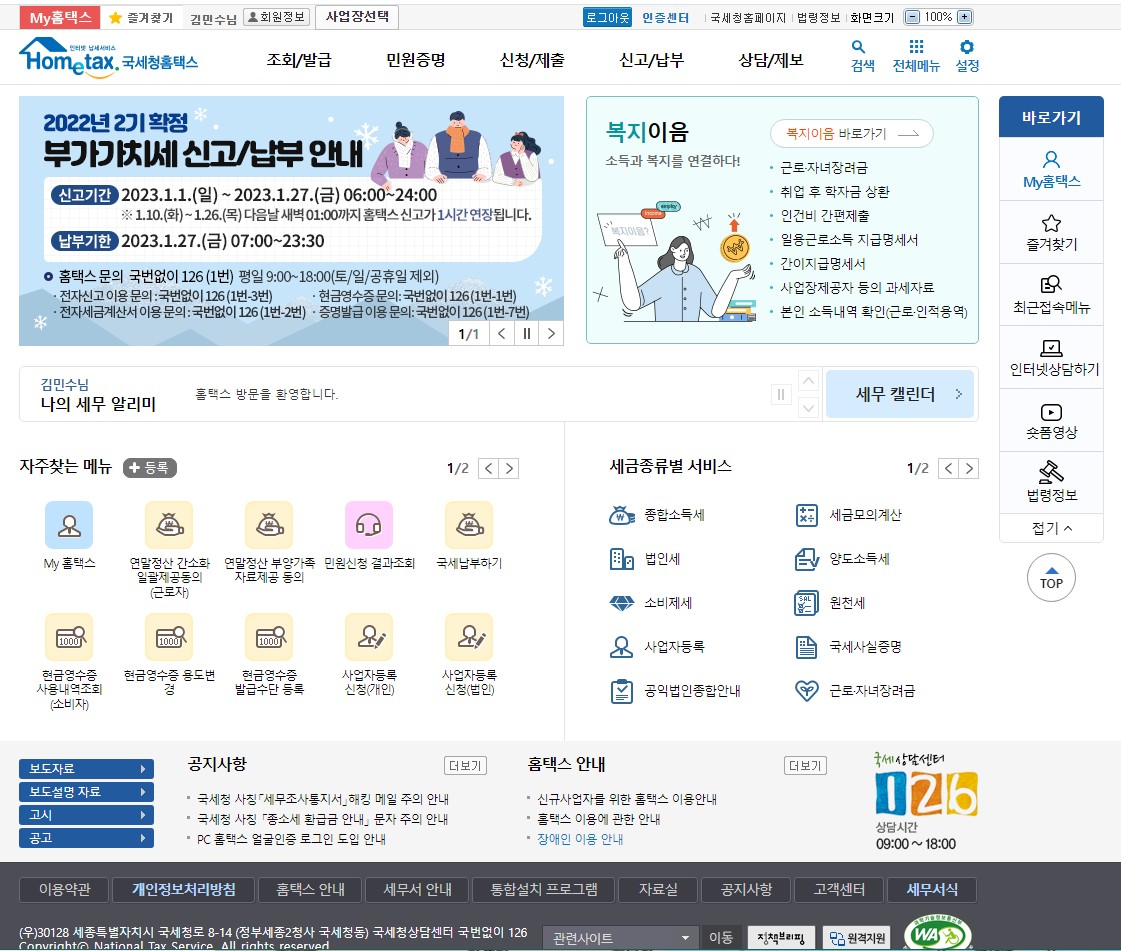
Task: Open 국세납부하기 icon
Action: click(469, 526)
